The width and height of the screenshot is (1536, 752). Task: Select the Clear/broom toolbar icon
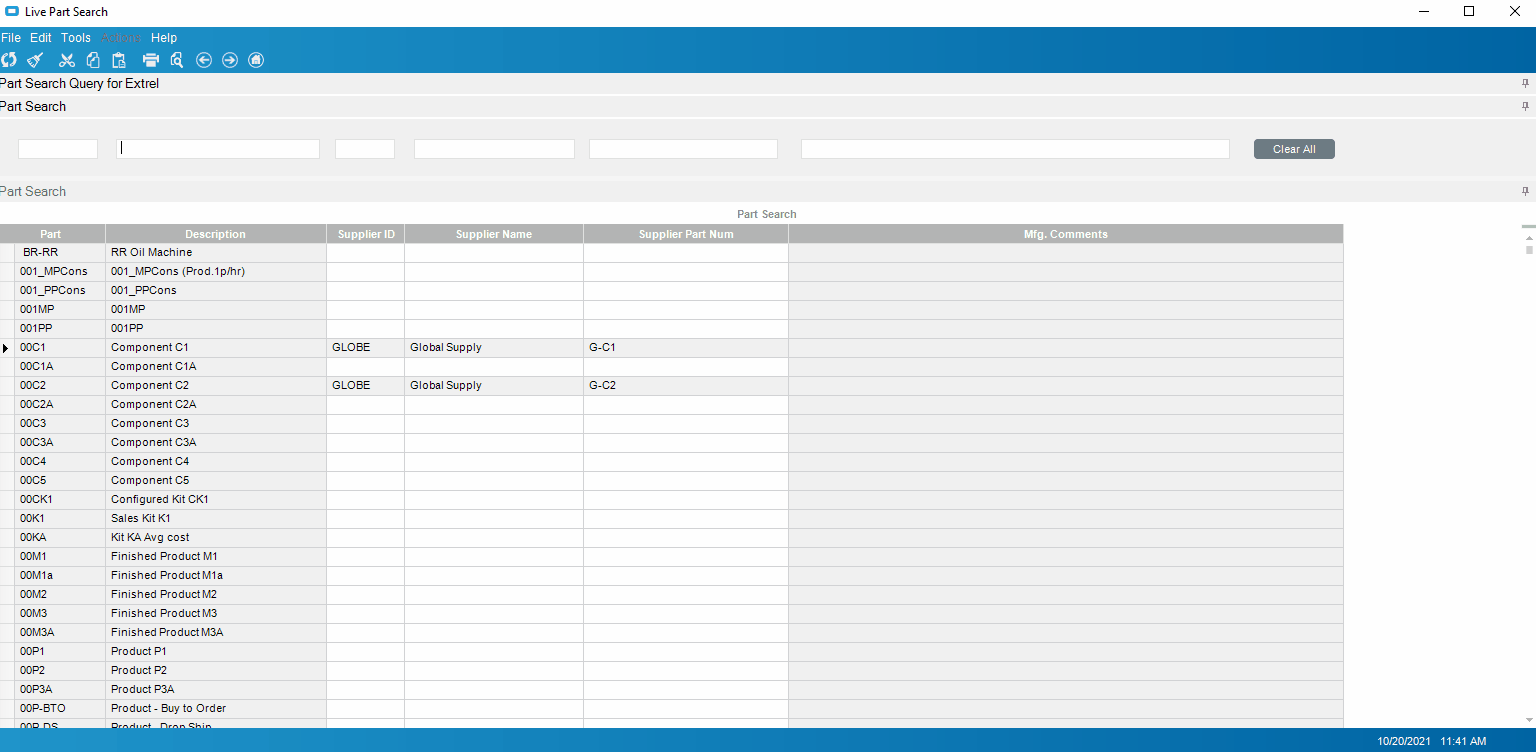pos(35,60)
